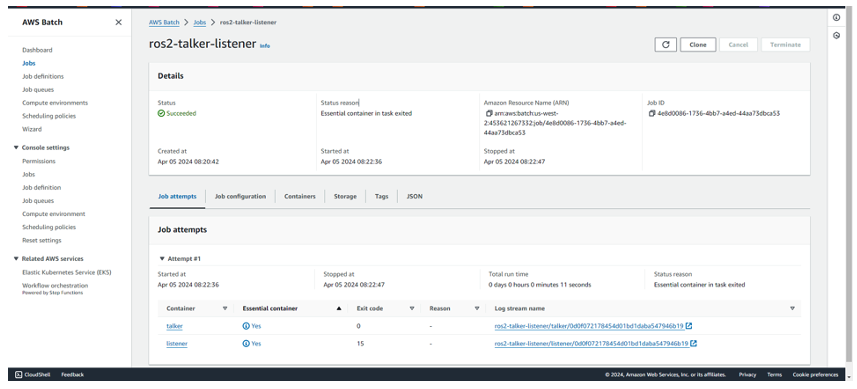This screenshot has width=857, height=389.
Task: Open Scheduling policies in top sidebar list
Action: pyautogui.click(x=49, y=116)
